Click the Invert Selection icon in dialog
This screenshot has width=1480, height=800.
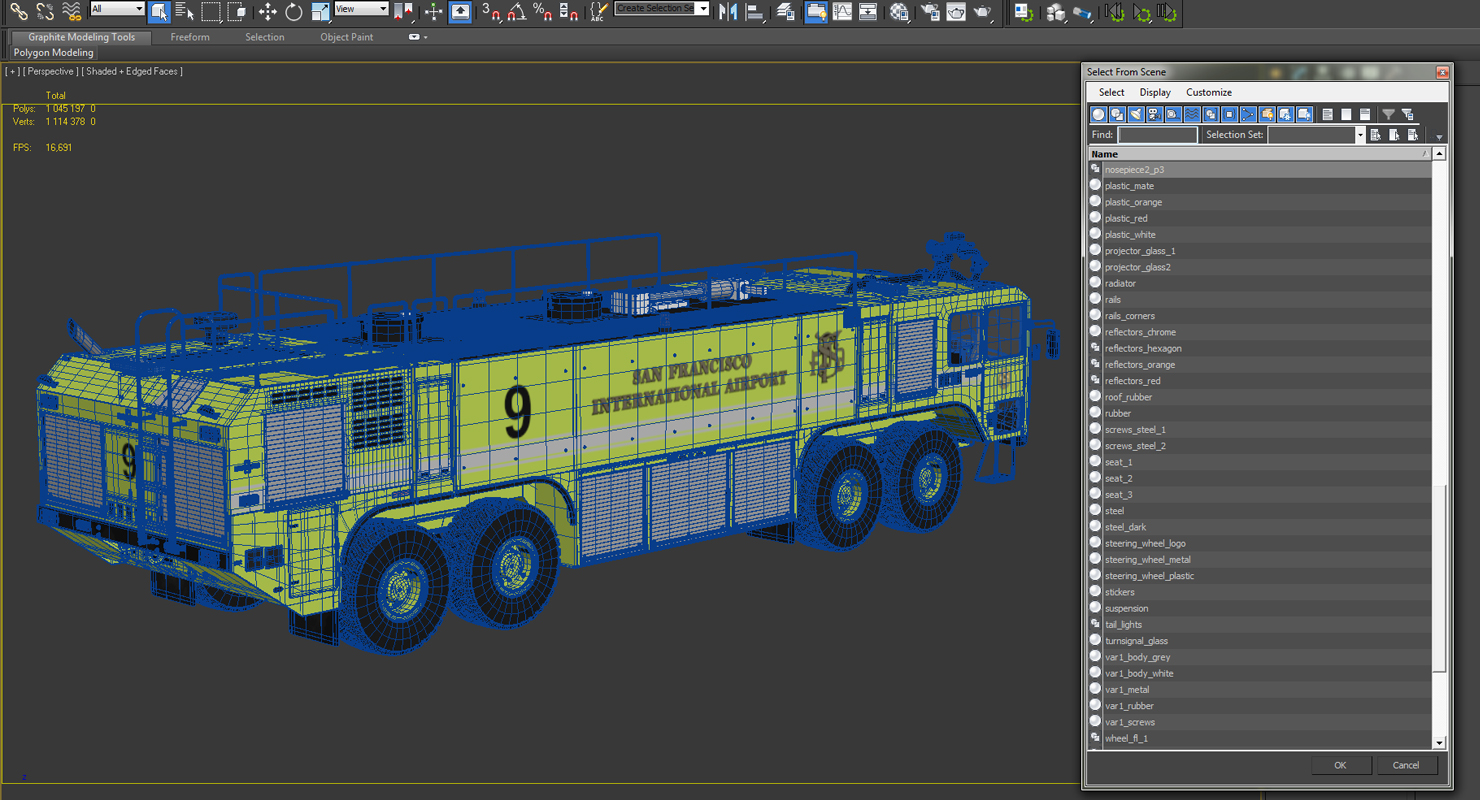point(1365,114)
